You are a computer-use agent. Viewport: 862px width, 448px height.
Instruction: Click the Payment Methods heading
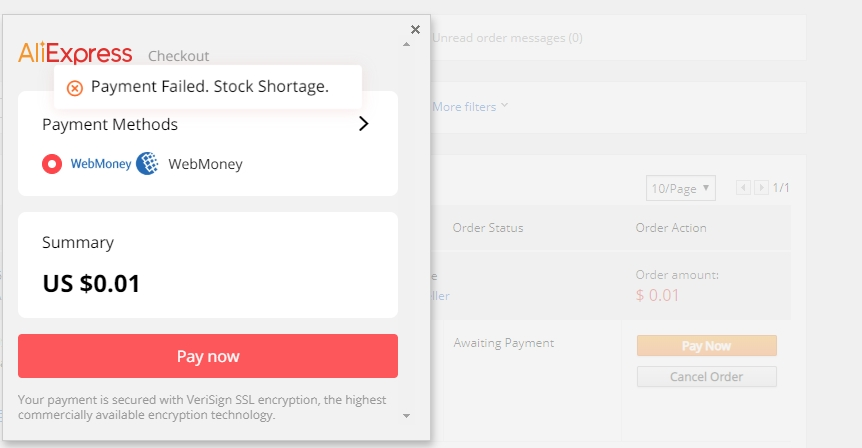[x=110, y=125]
